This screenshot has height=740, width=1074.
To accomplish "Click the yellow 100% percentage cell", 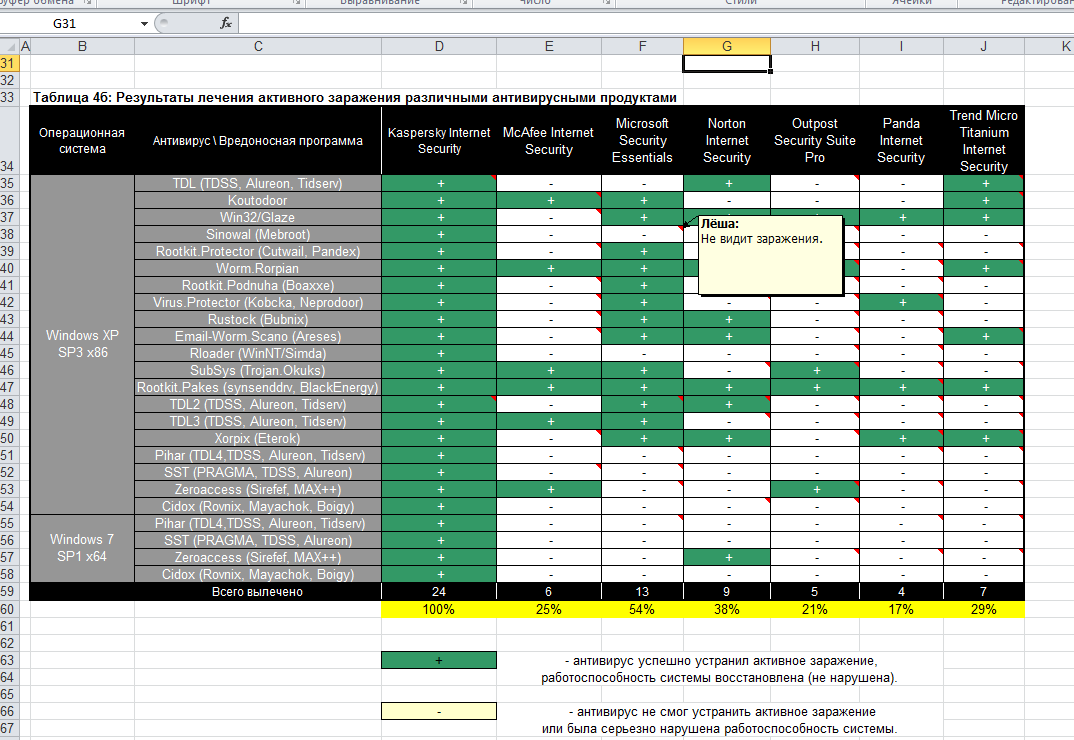I will tap(439, 609).
